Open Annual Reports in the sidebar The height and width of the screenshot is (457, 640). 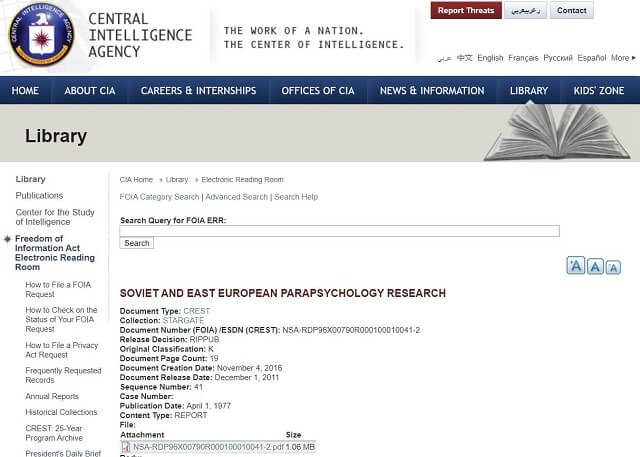(52, 396)
